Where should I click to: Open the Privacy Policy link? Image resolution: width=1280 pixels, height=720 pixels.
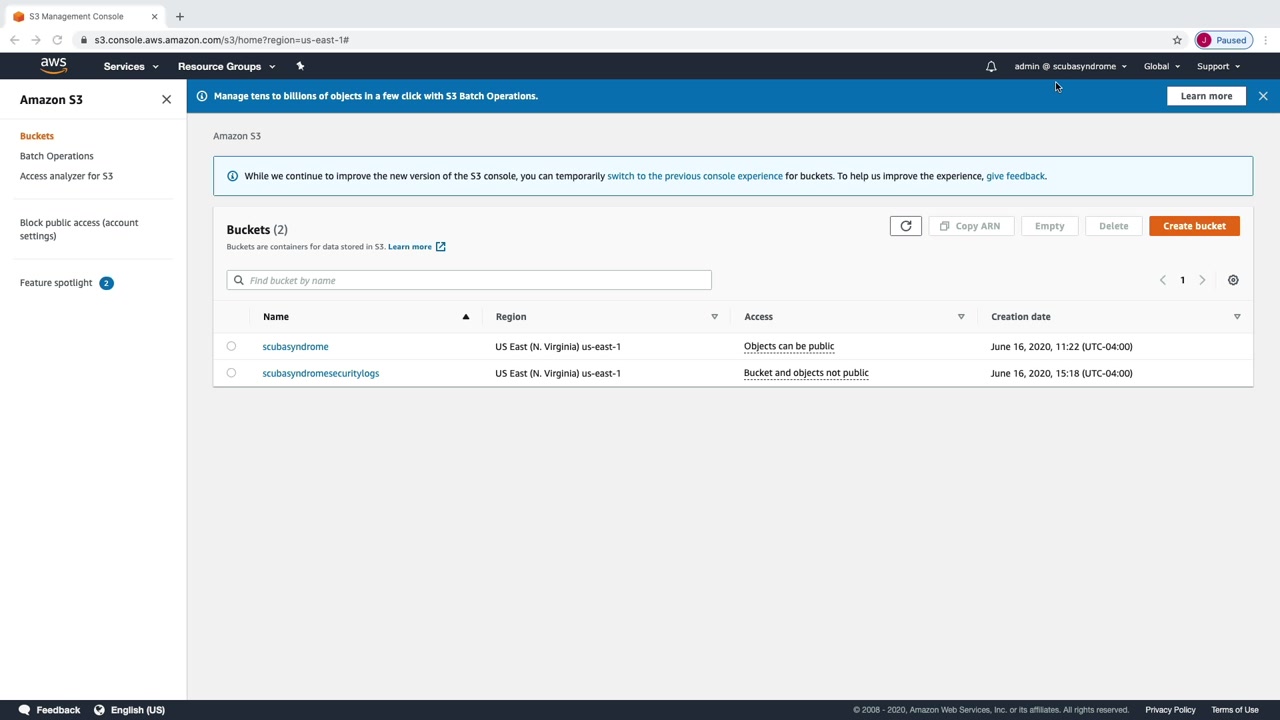pos(1170,710)
